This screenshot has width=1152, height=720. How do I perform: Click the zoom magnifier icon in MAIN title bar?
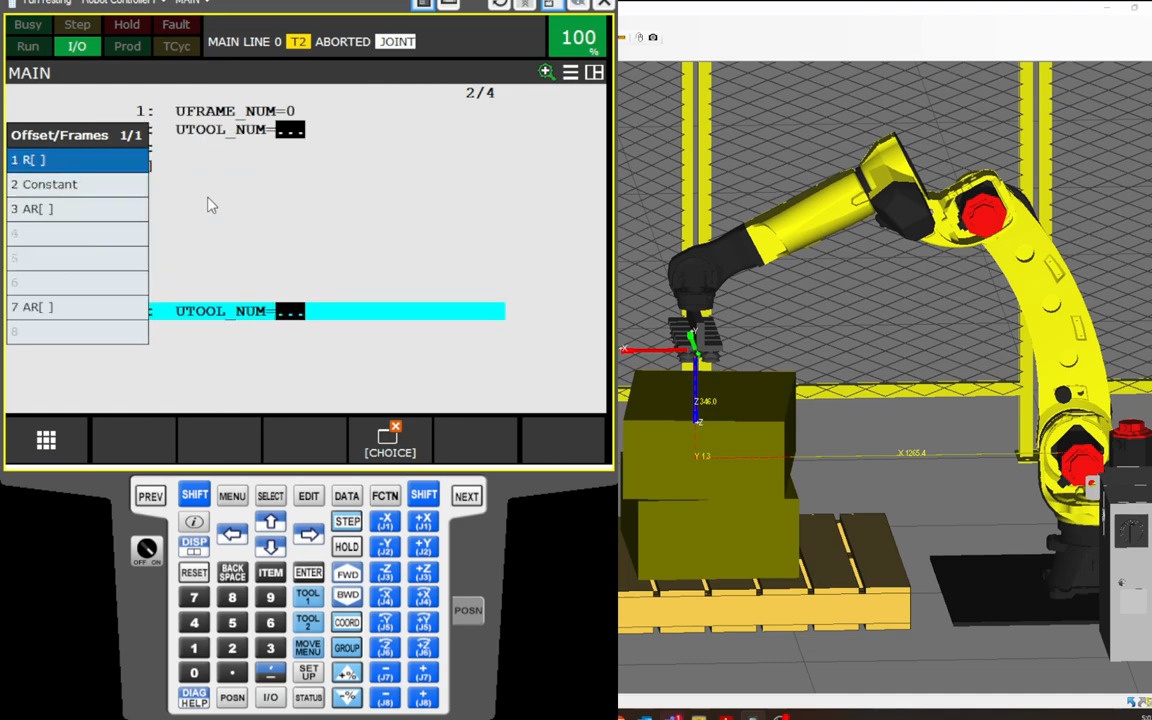[546, 72]
